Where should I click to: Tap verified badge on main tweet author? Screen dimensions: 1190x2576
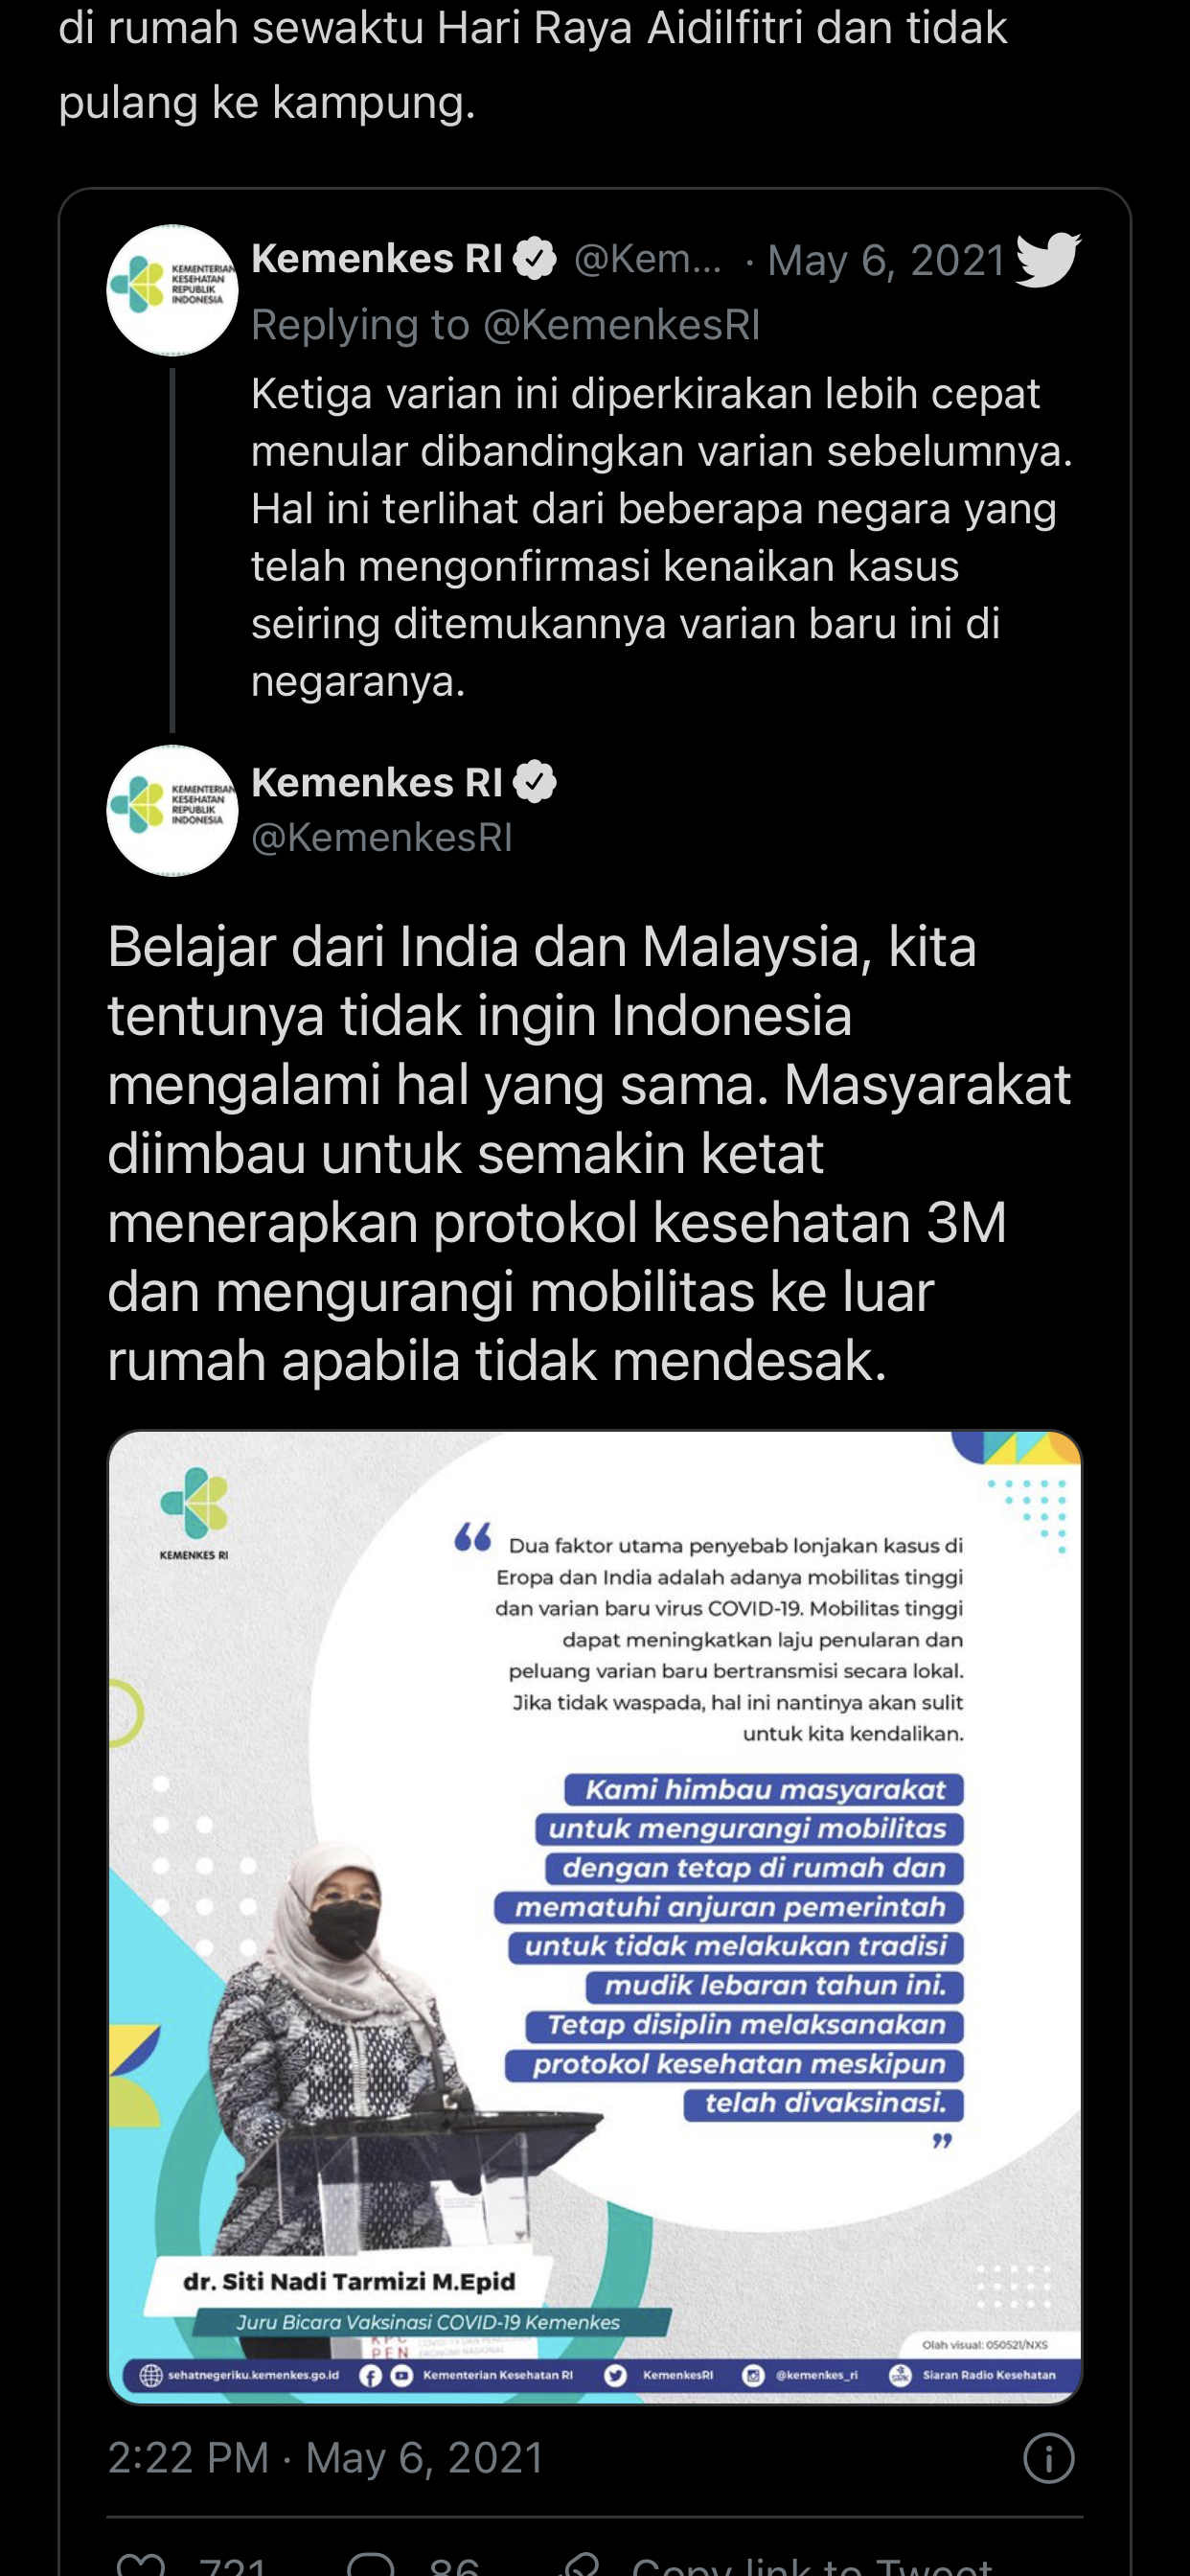click(x=535, y=782)
